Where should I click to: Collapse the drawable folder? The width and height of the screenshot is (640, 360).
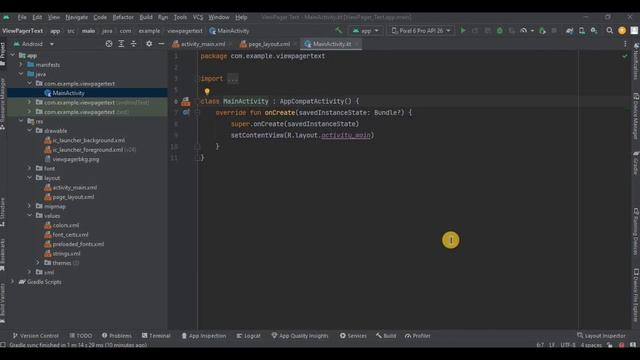[30, 131]
